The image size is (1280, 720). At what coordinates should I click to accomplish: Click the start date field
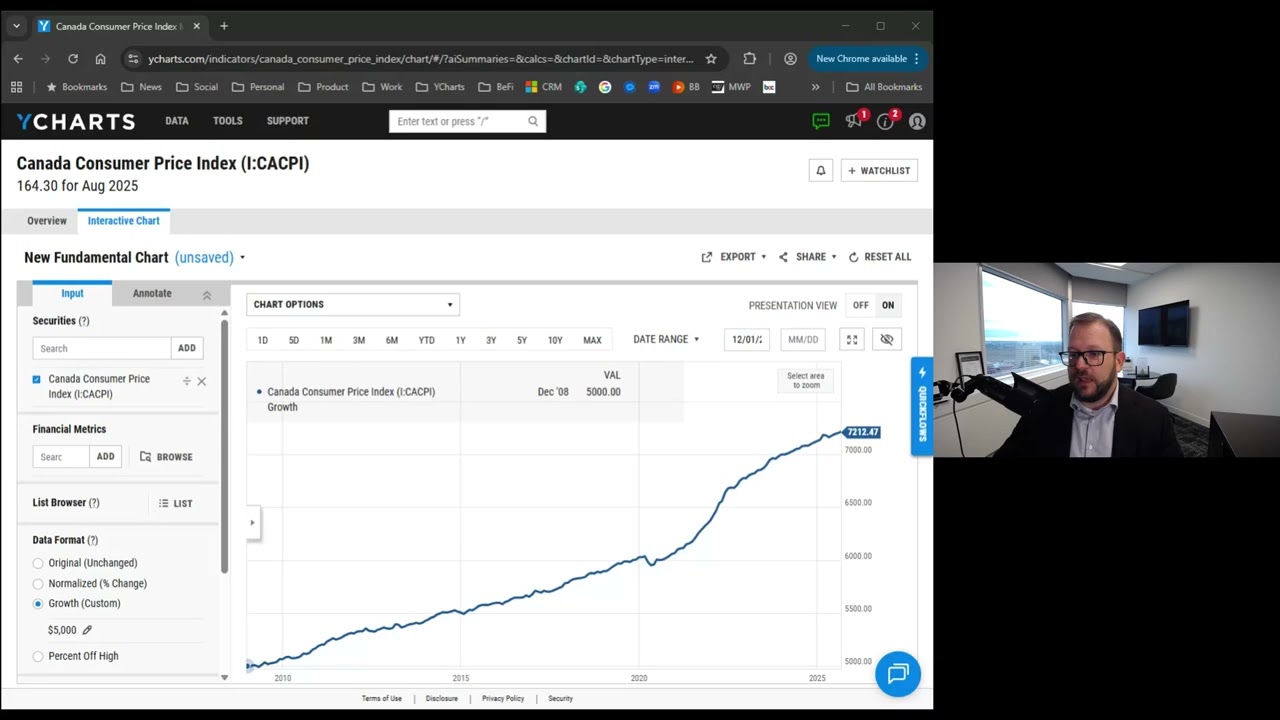click(747, 340)
